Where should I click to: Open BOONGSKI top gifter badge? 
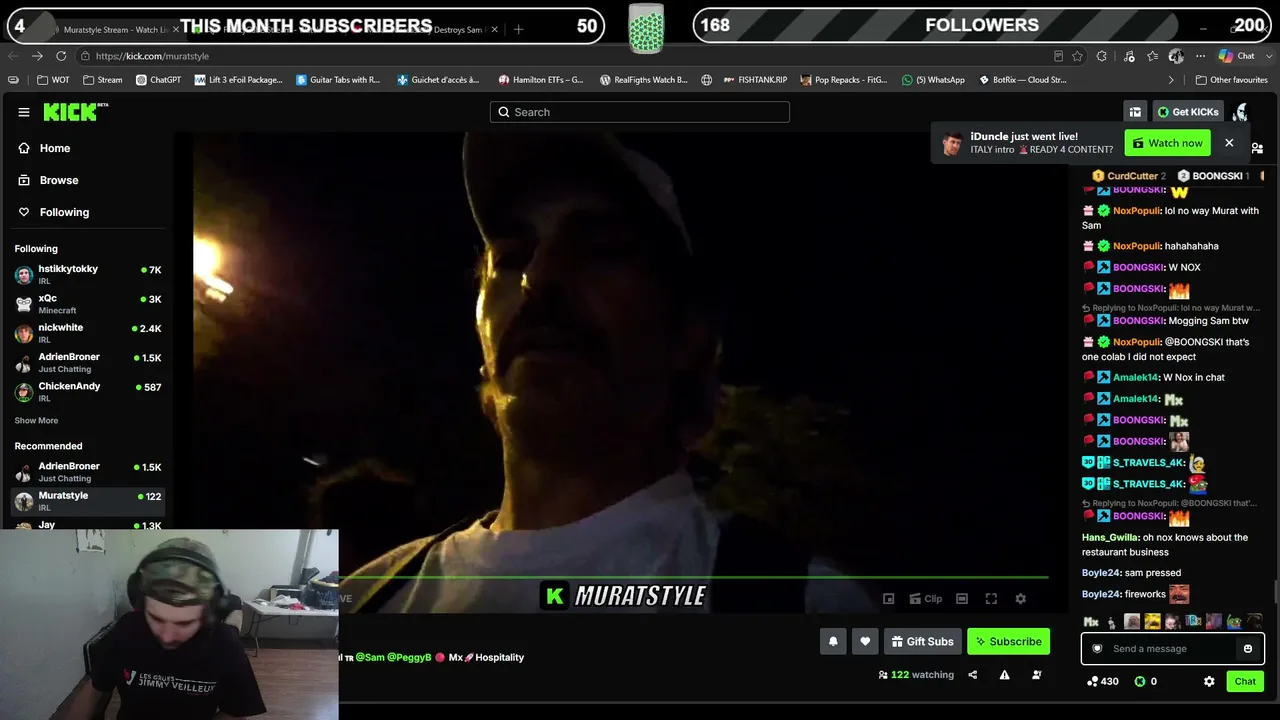1212,176
